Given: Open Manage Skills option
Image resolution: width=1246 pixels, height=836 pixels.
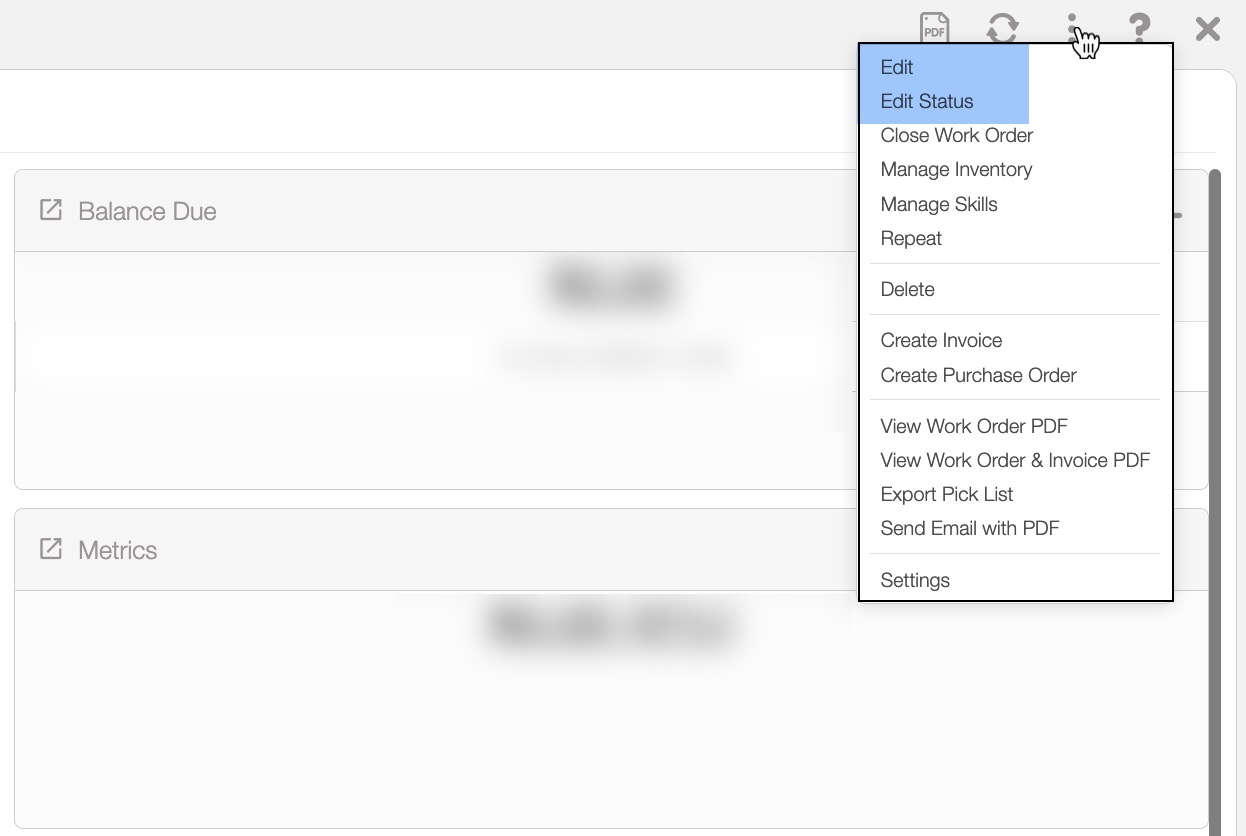Looking at the screenshot, I should (939, 204).
